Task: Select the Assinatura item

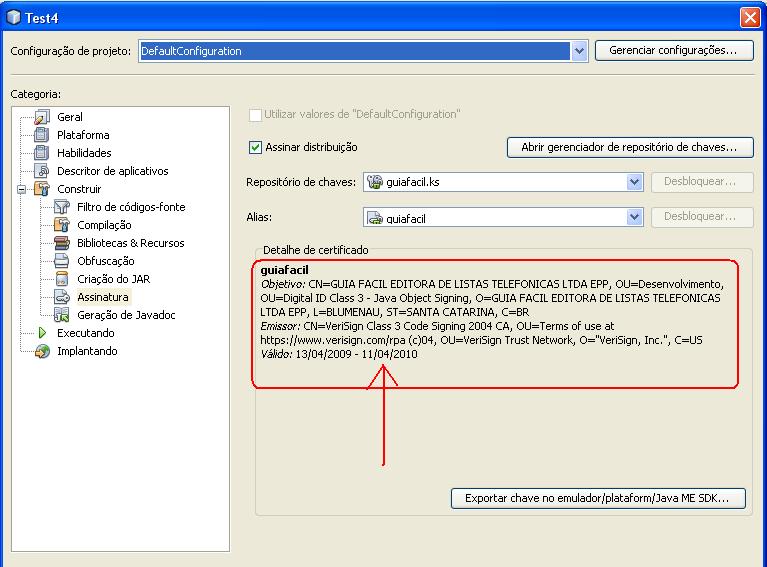Action: click(103, 297)
